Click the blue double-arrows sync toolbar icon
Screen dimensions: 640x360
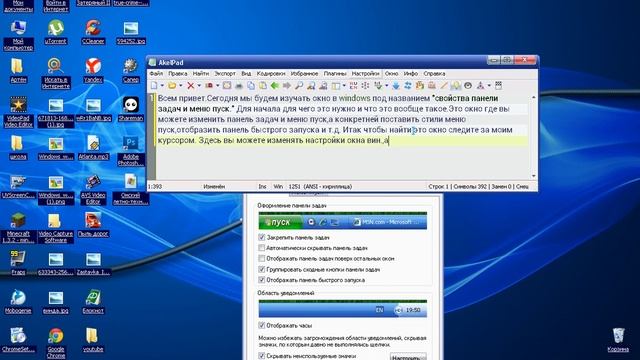[x=408, y=86]
